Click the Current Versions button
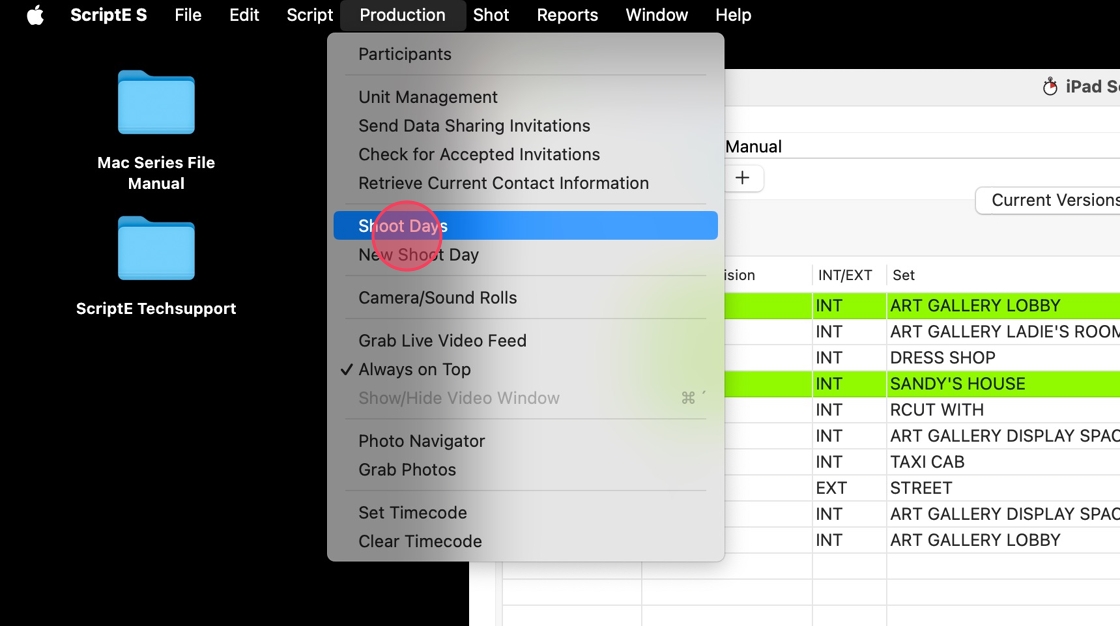1120x626 pixels. tap(1052, 200)
